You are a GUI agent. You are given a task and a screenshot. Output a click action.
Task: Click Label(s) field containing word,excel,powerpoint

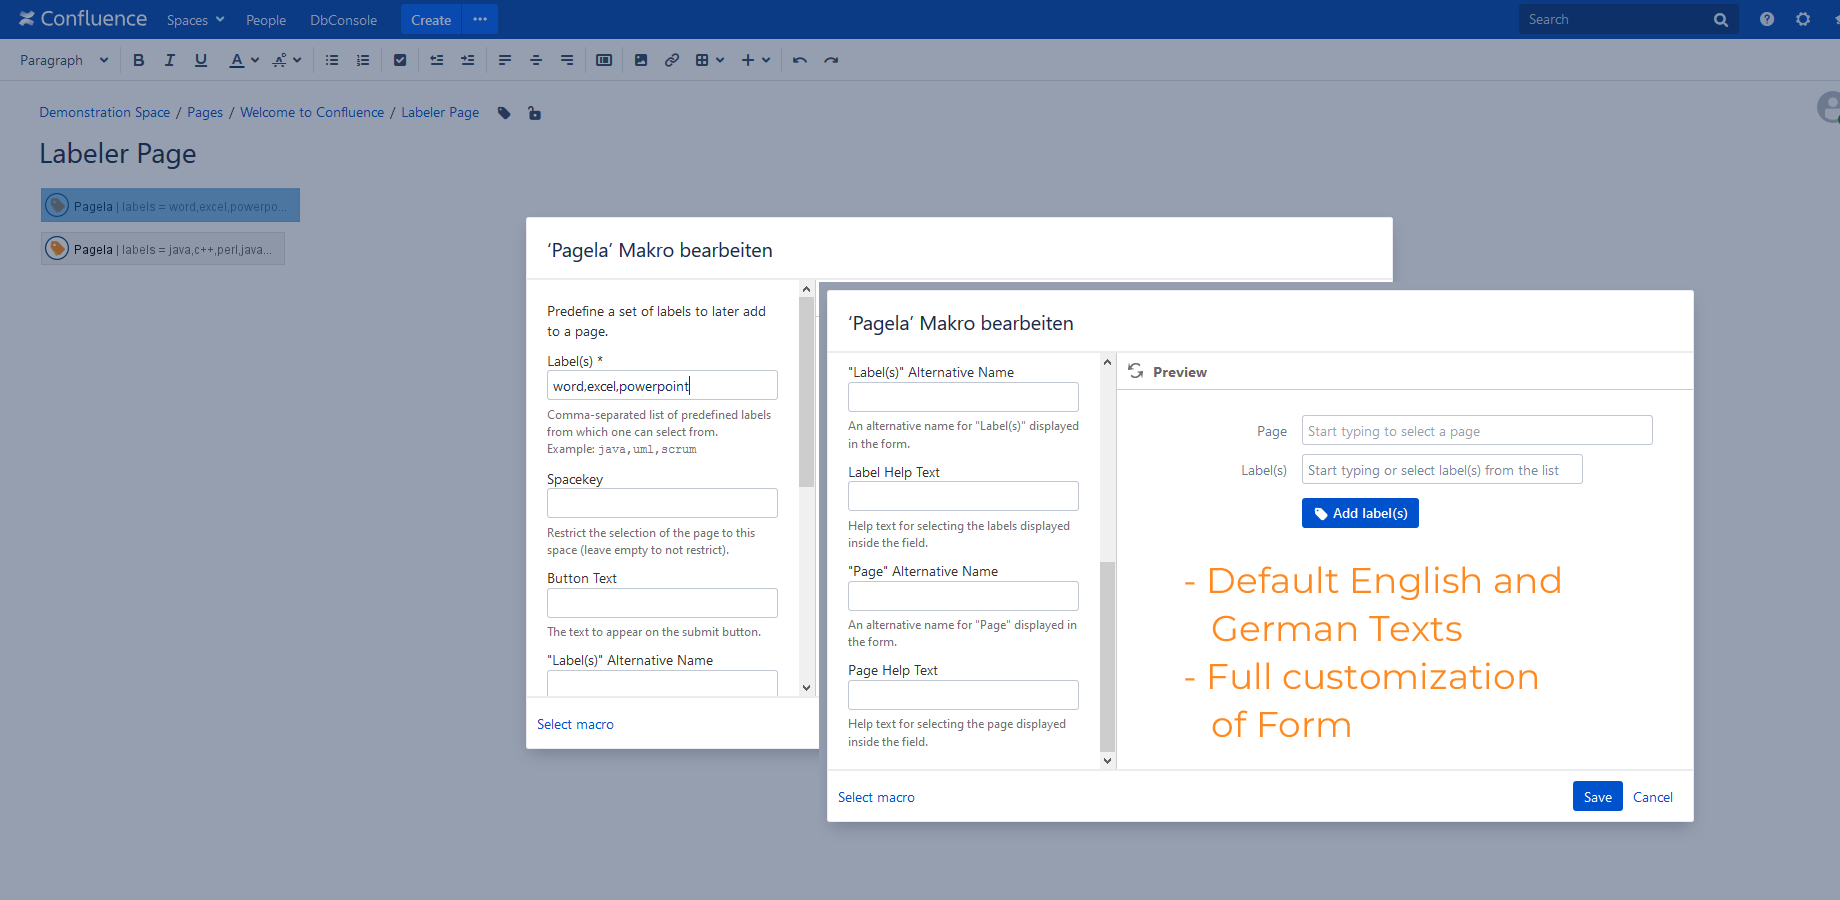click(662, 386)
